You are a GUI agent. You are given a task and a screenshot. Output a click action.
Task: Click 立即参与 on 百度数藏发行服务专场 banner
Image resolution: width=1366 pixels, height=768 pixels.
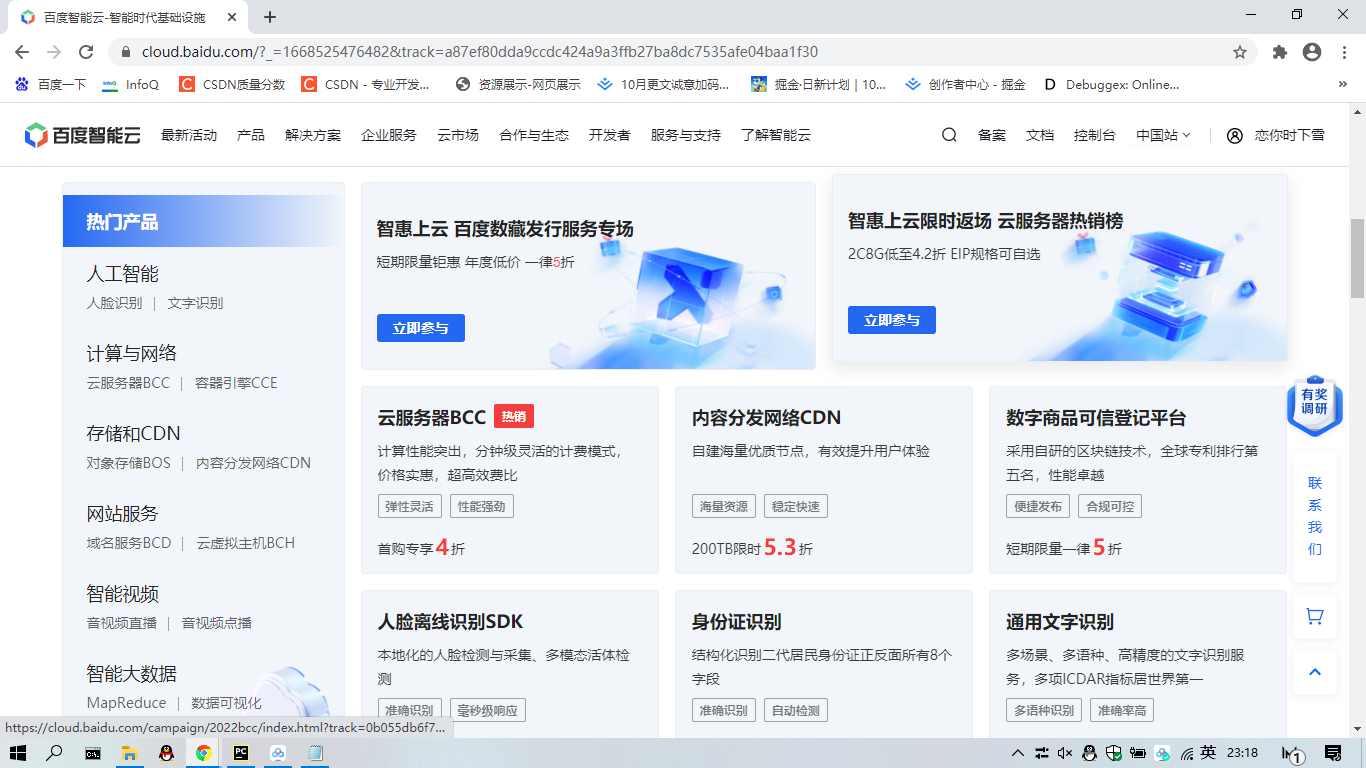click(421, 328)
